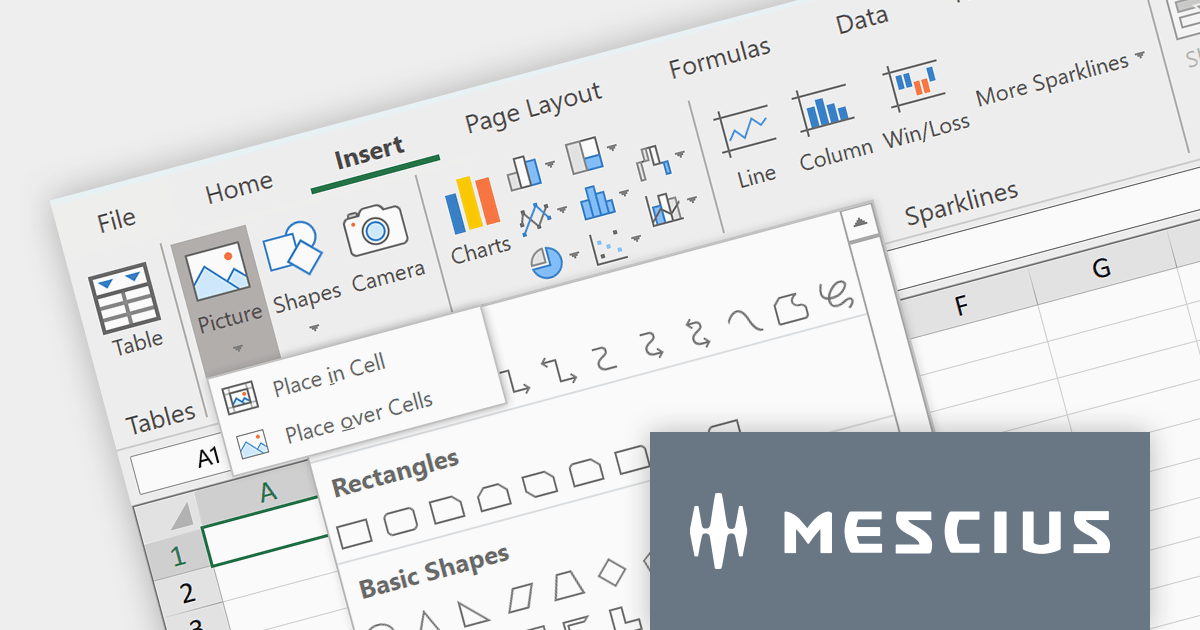
Task: Open the pie chart dropdown arrow
Action: [x=574, y=255]
